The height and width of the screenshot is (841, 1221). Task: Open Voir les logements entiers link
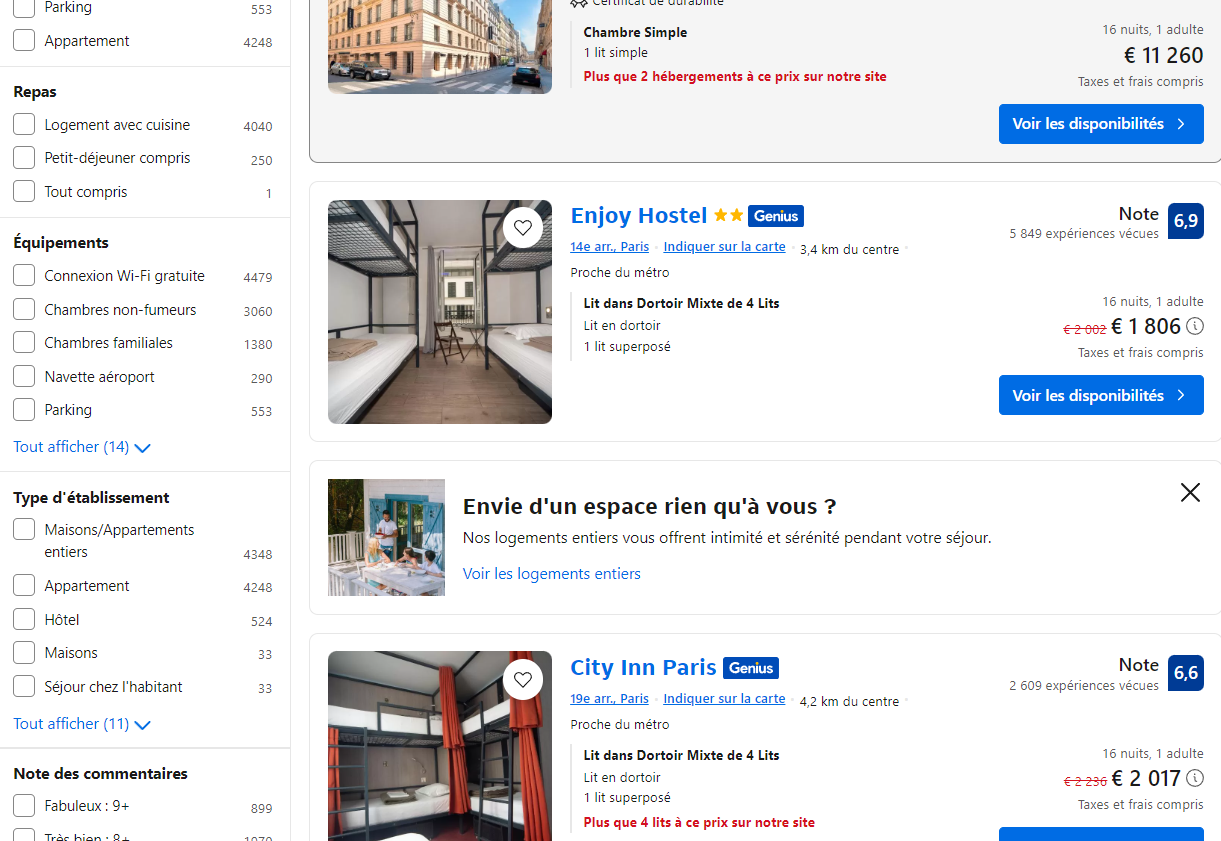coord(552,574)
